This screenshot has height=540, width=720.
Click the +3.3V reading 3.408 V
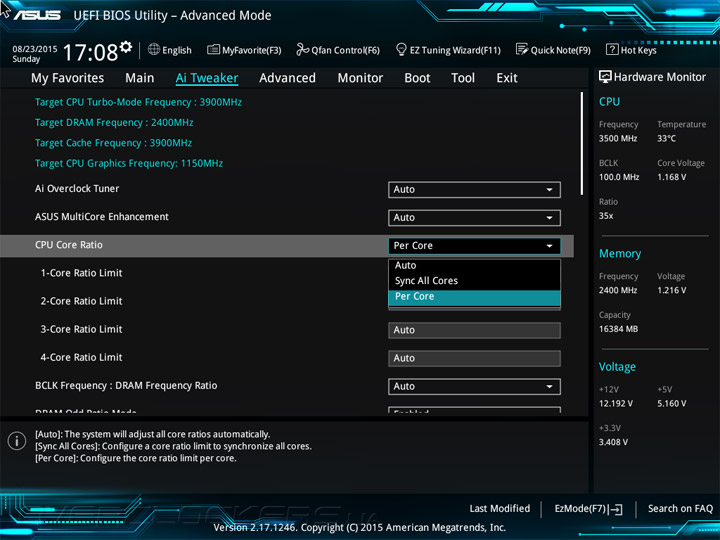pos(613,442)
